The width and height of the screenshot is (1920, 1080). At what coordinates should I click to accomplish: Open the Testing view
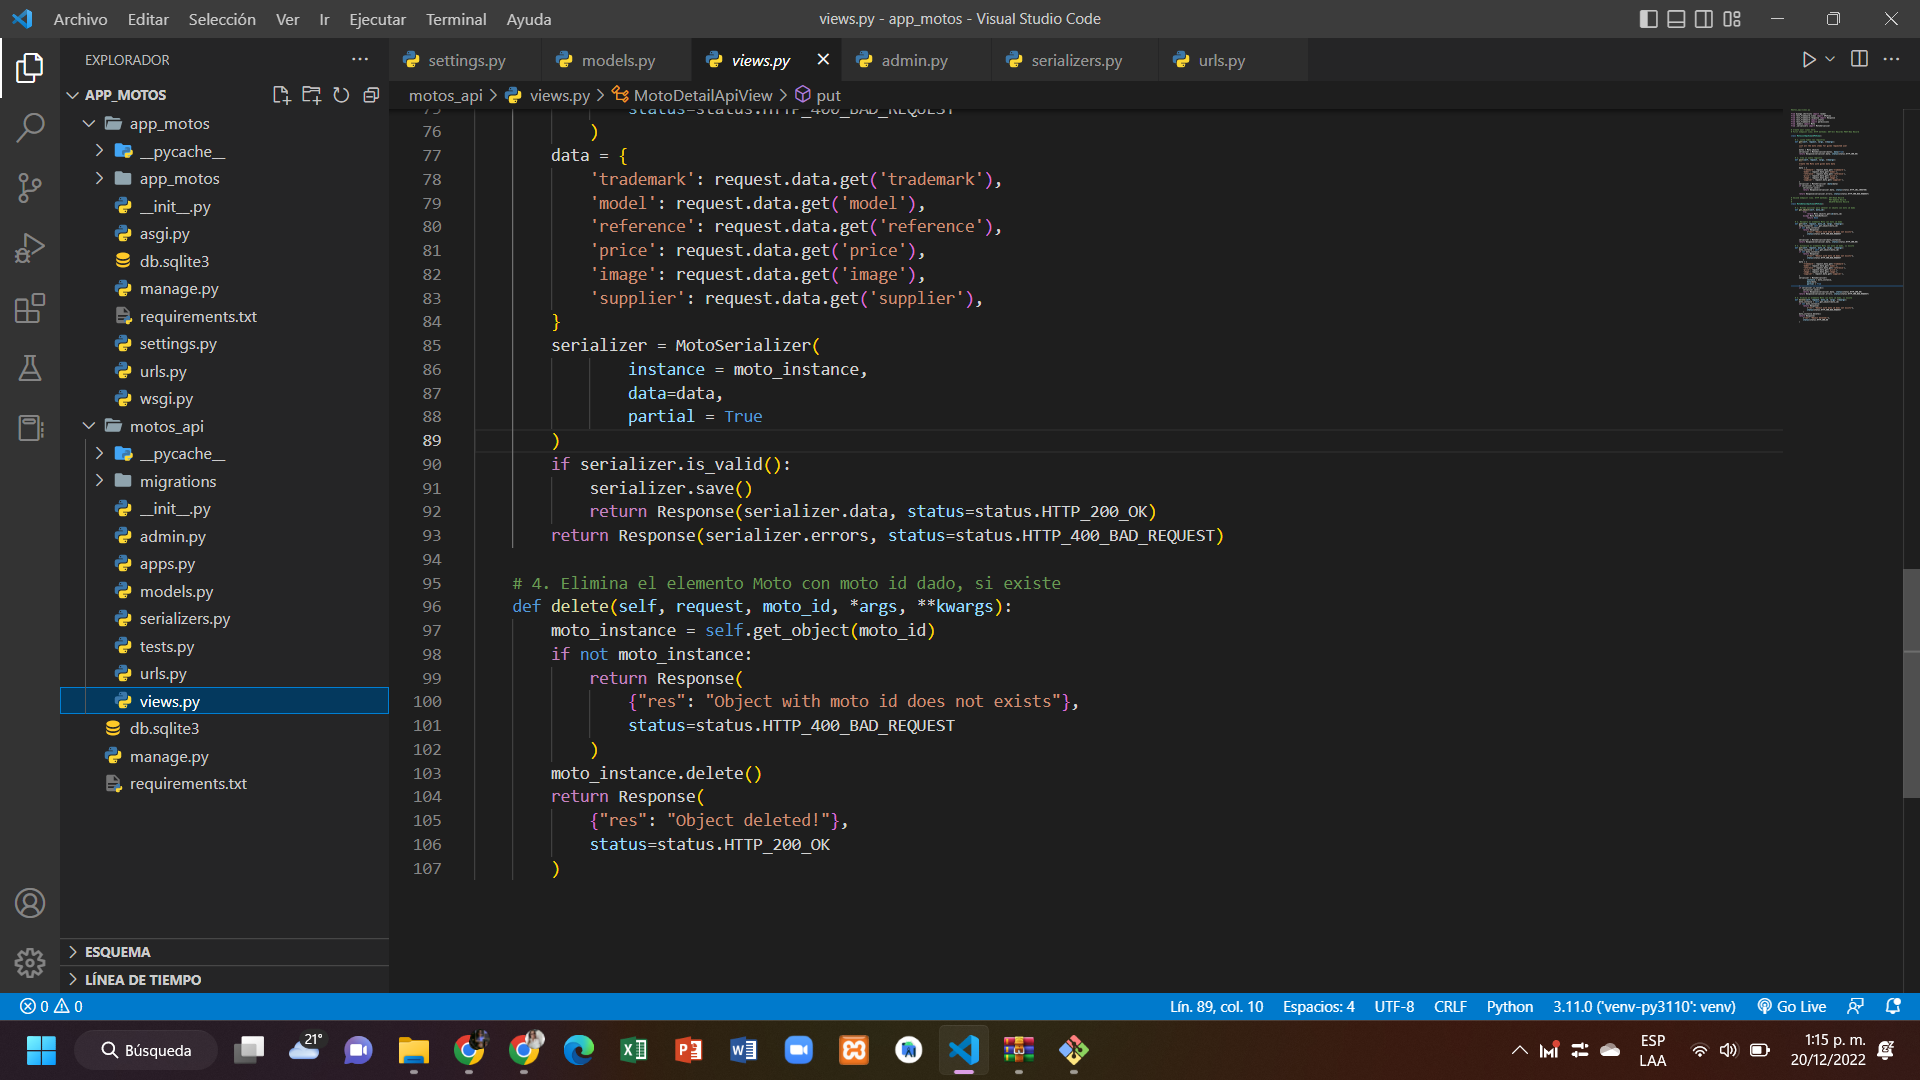[x=30, y=368]
